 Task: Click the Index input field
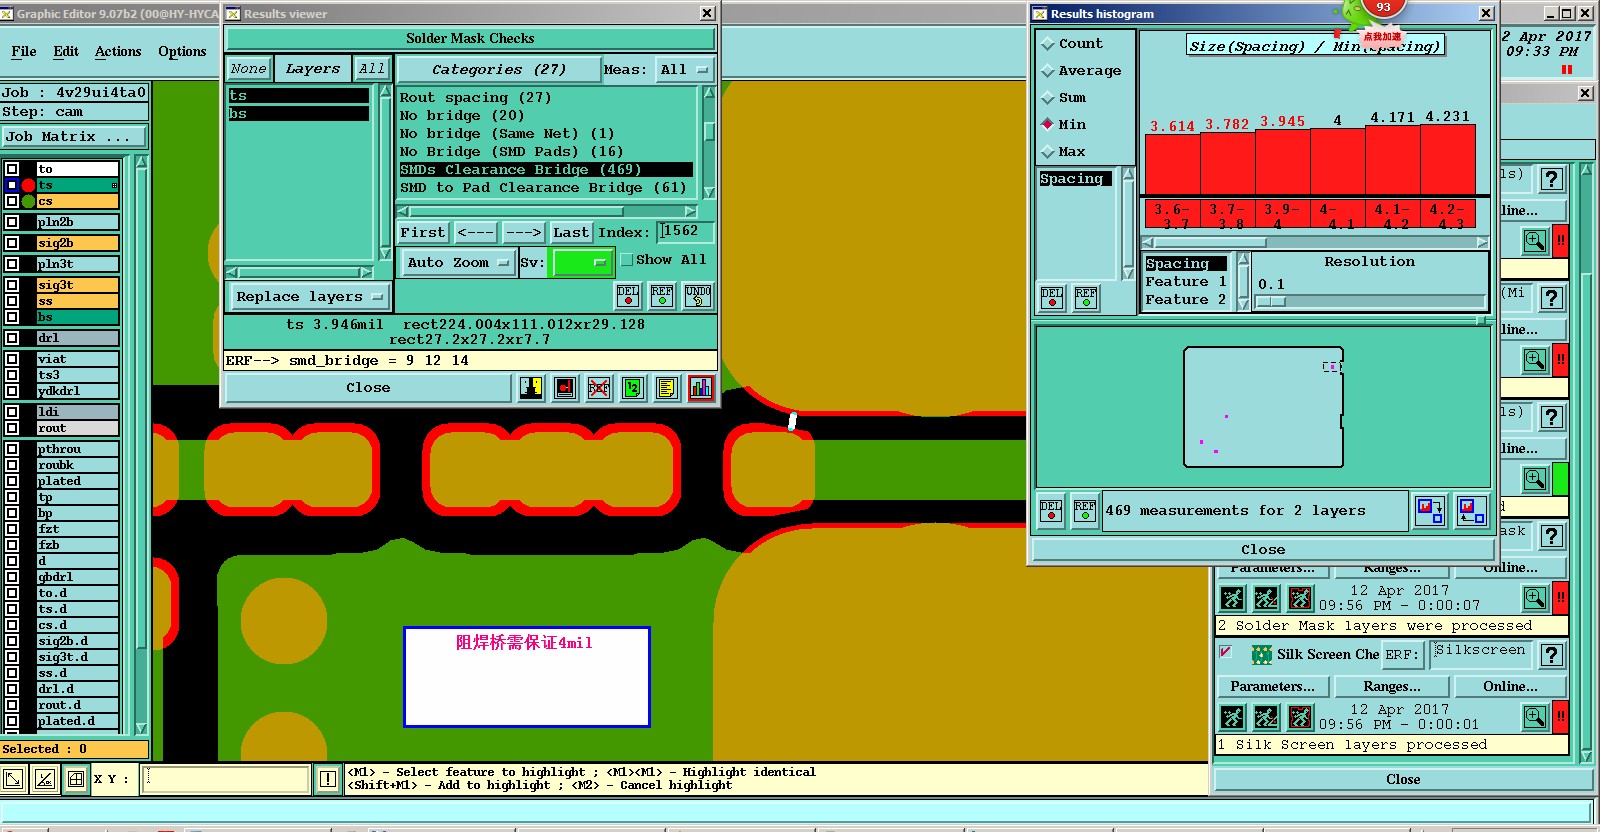pos(685,232)
